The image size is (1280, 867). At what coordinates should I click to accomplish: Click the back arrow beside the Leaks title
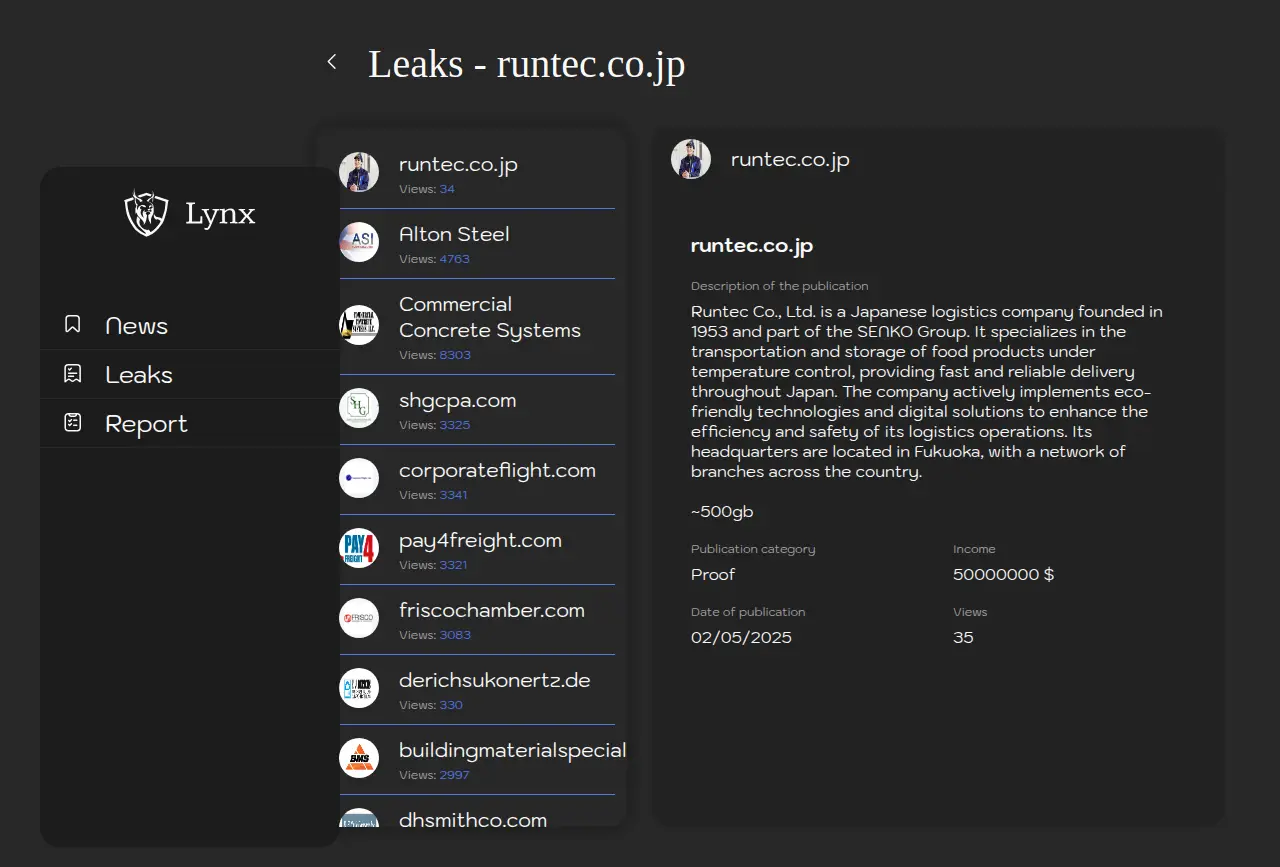tap(332, 62)
